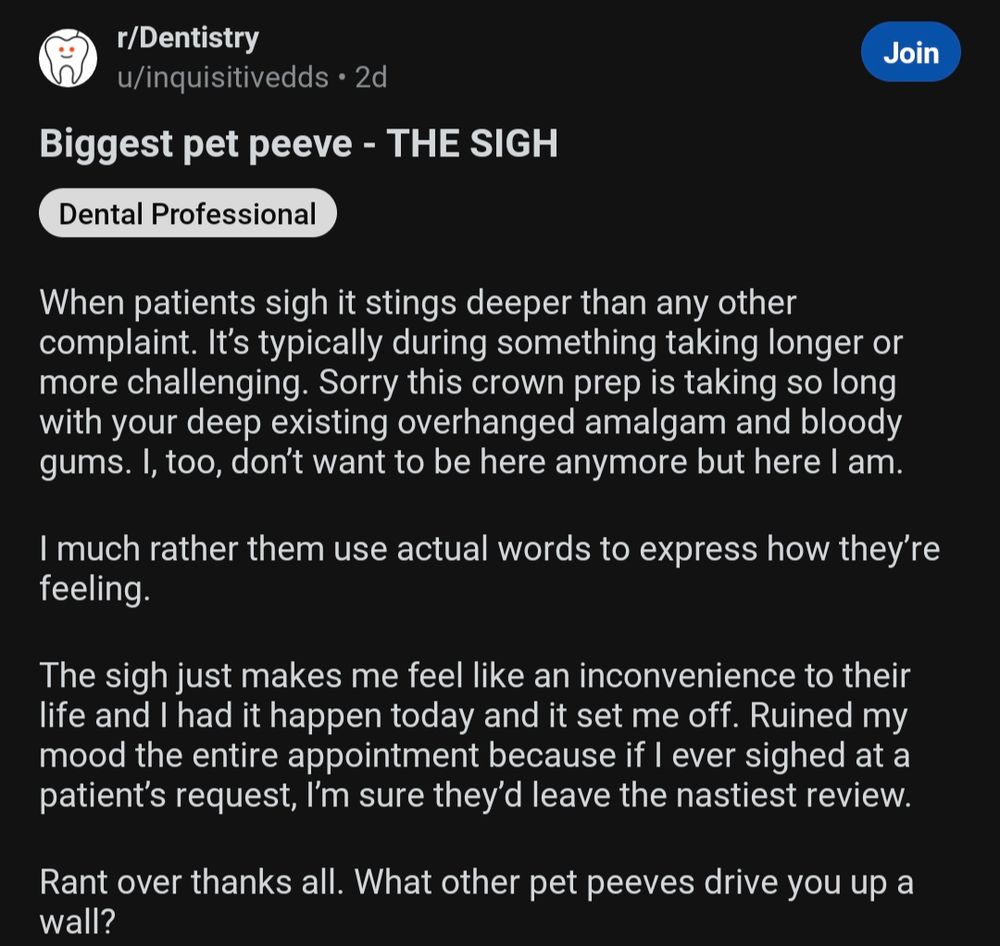This screenshot has height=946, width=1000.
Task: Click the final word 'wall?'
Action: (x=77, y=922)
